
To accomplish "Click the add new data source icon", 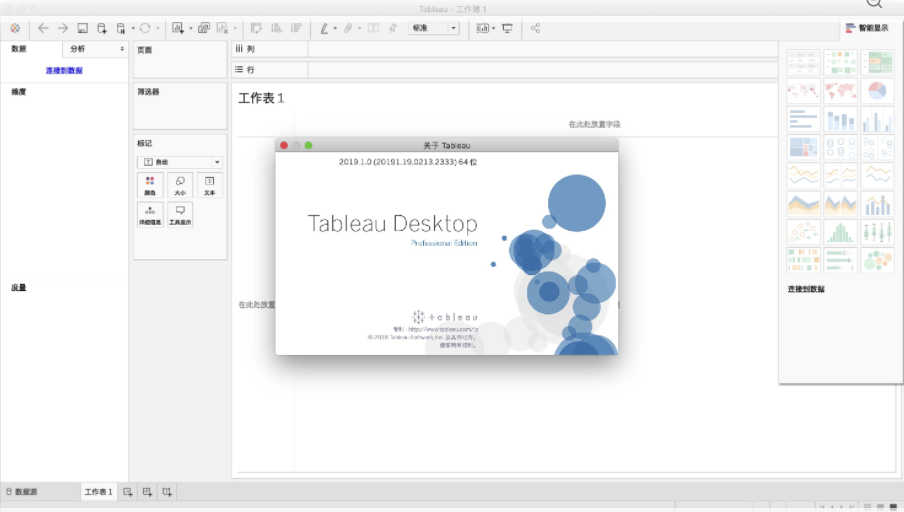I will [102, 28].
